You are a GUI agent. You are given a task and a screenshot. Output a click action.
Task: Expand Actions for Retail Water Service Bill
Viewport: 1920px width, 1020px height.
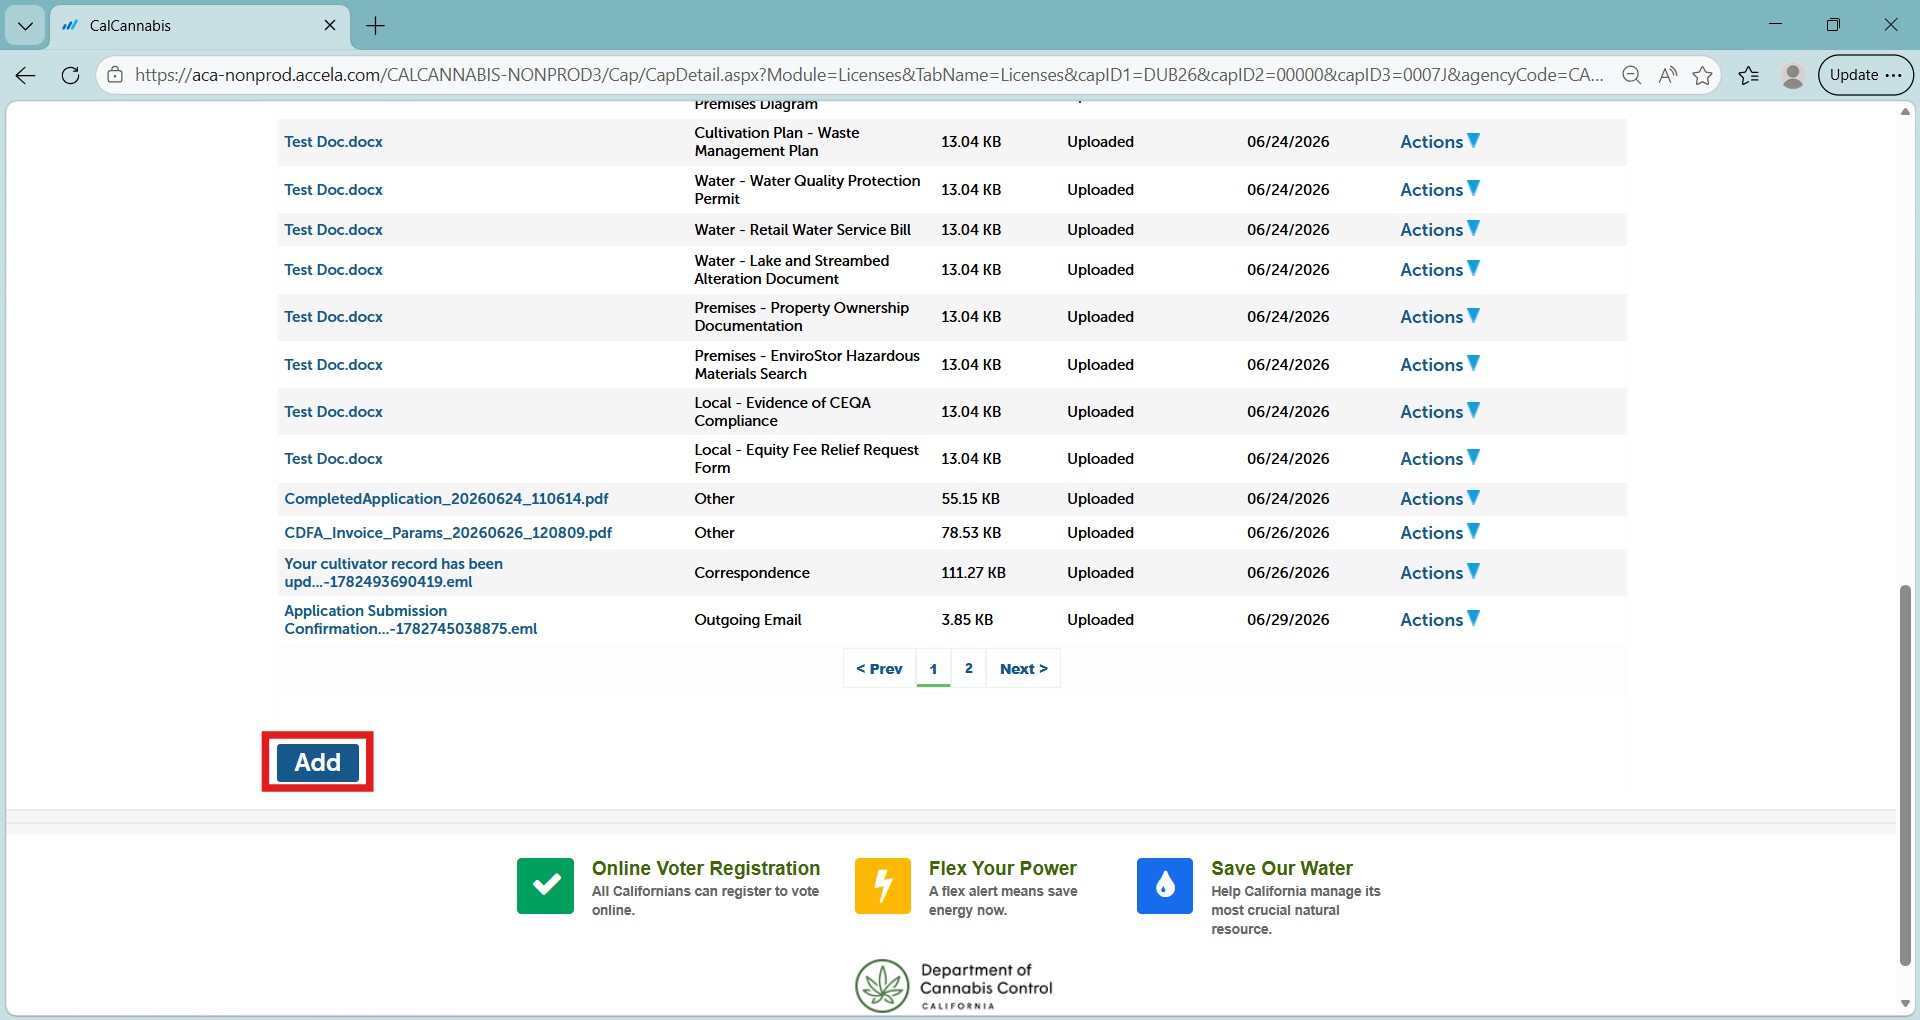click(1439, 230)
